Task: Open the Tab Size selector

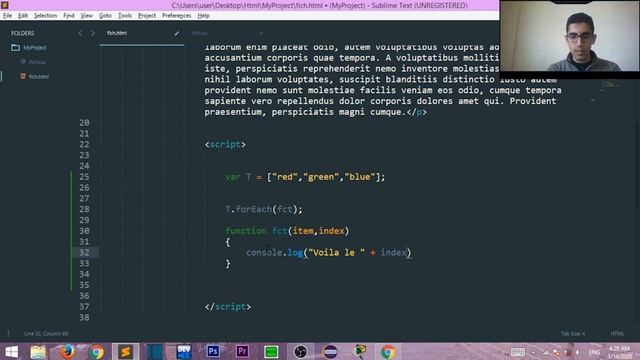Action: click(x=573, y=333)
